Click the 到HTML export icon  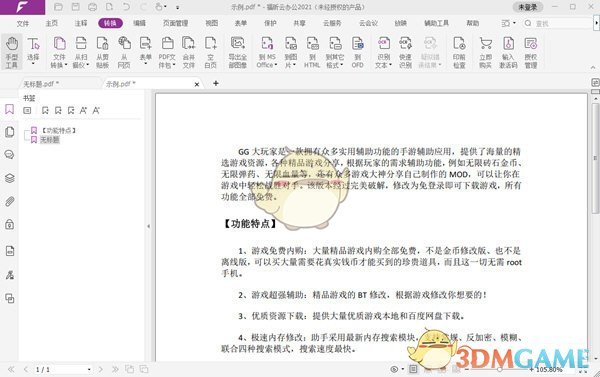312,52
